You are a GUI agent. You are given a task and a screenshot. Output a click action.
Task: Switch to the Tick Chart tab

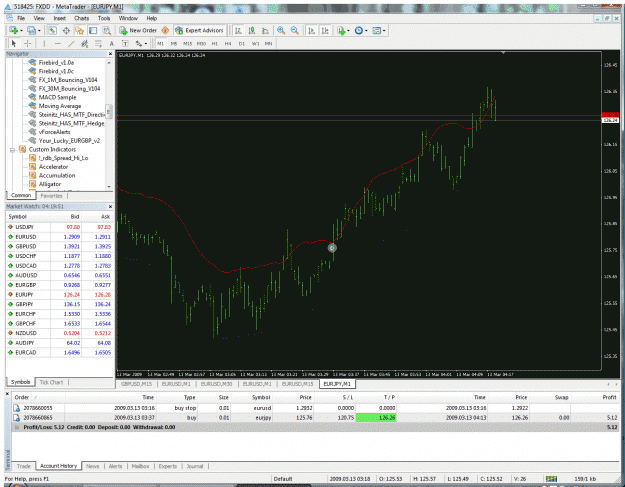(51, 382)
